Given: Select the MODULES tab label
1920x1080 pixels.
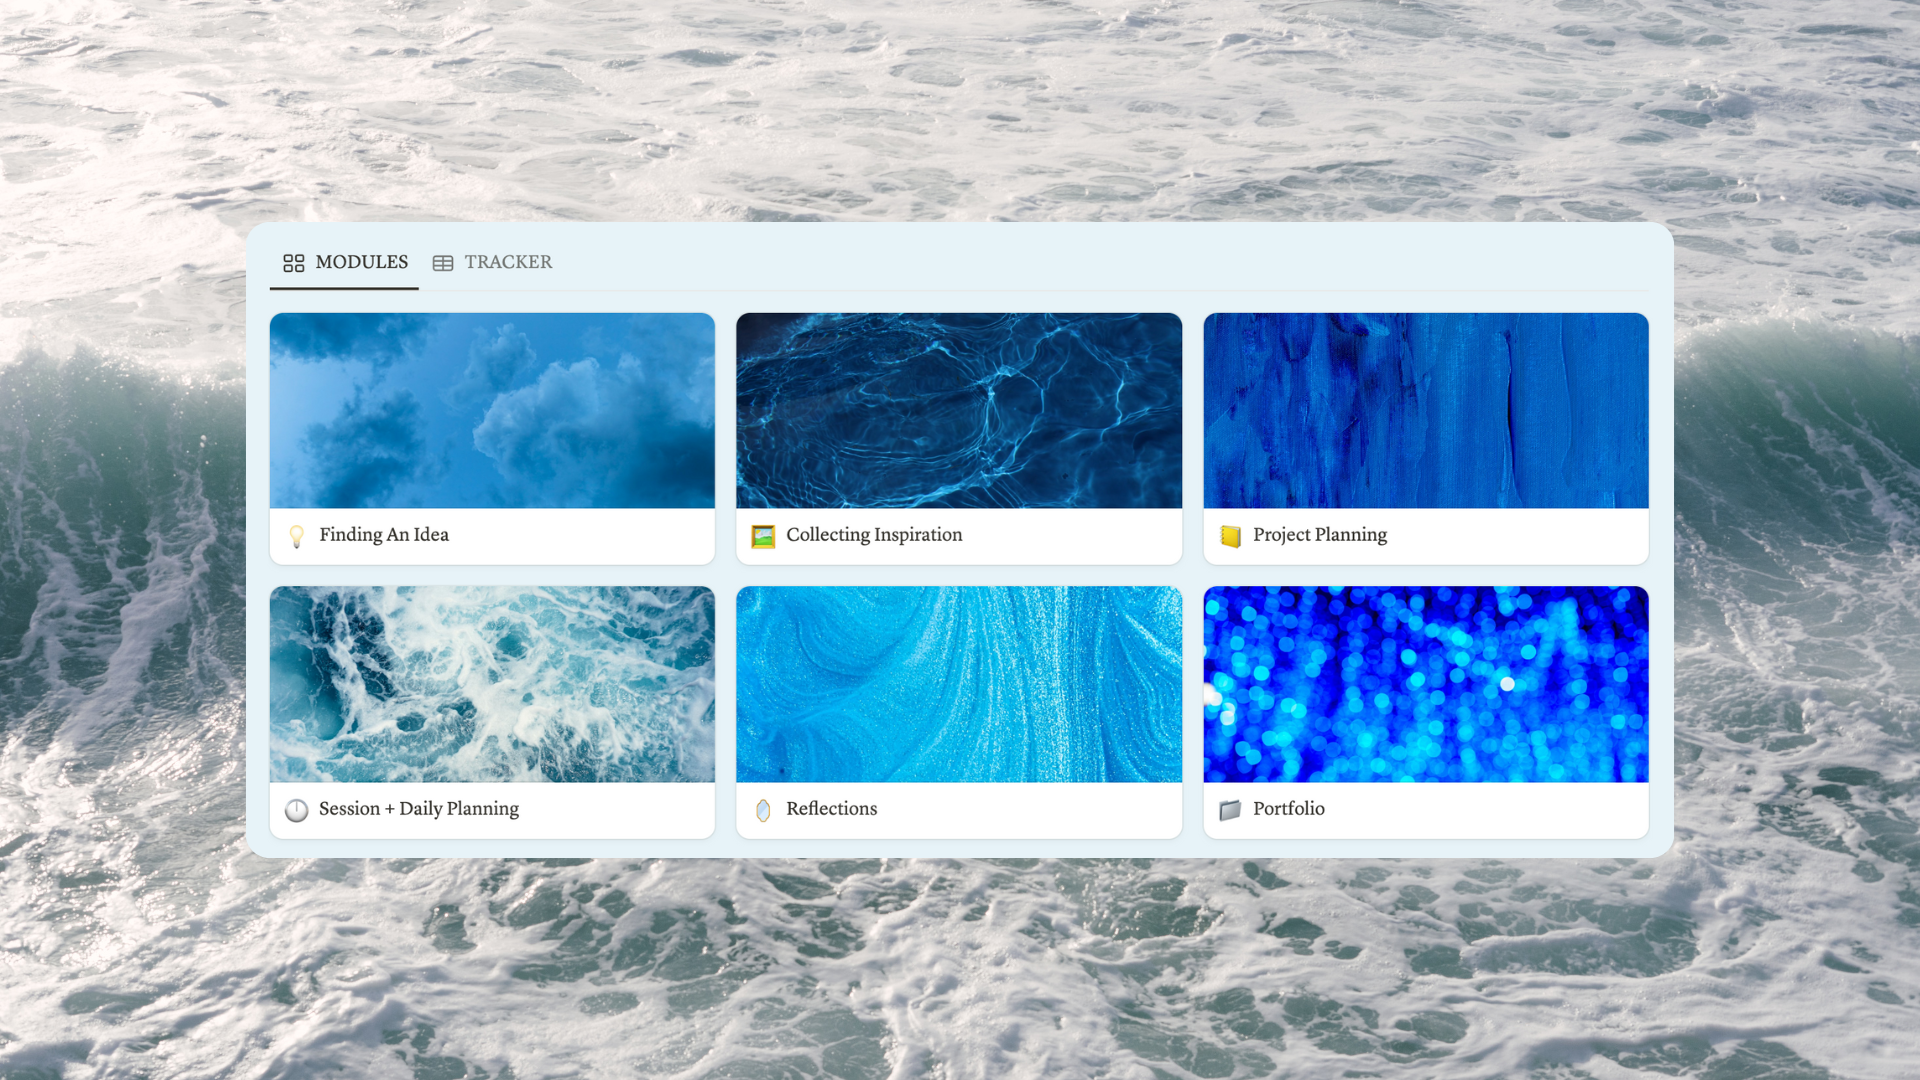Looking at the screenshot, I should 361,262.
